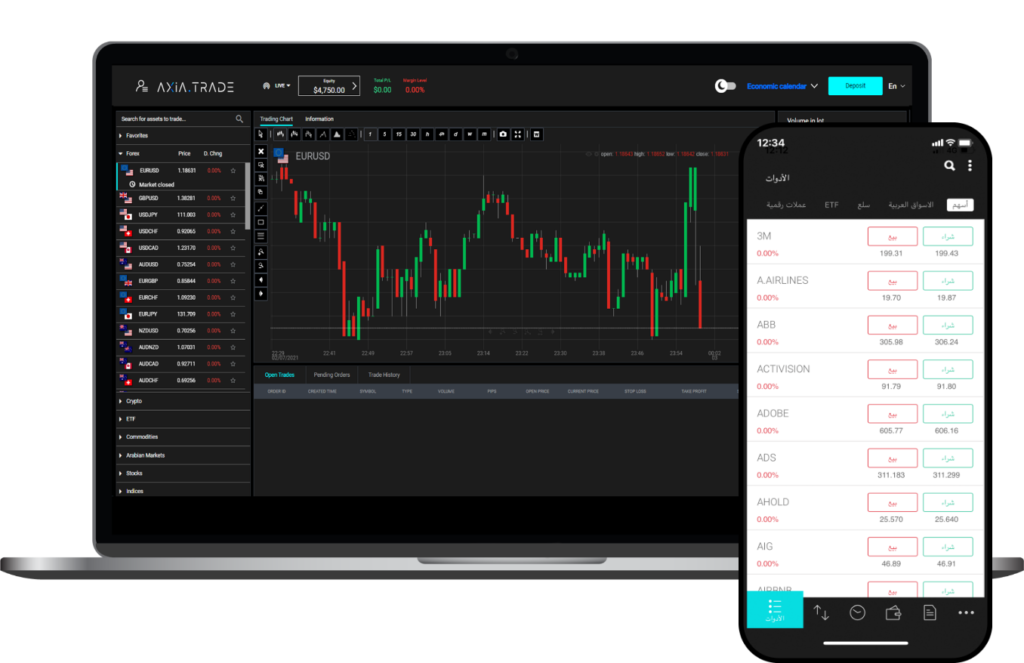Image resolution: width=1024 pixels, height=663 pixels.
Task: Open the En language dropdown
Action: (x=896, y=86)
